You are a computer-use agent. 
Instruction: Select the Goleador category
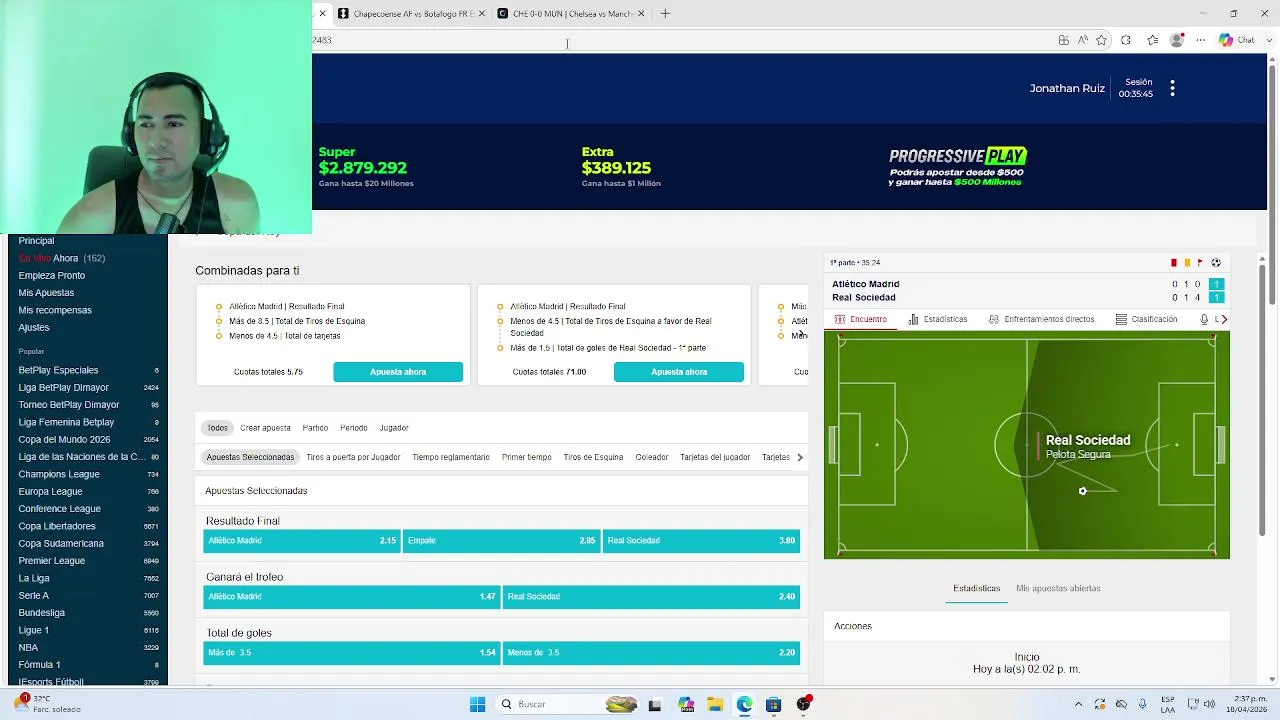pos(651,457)
